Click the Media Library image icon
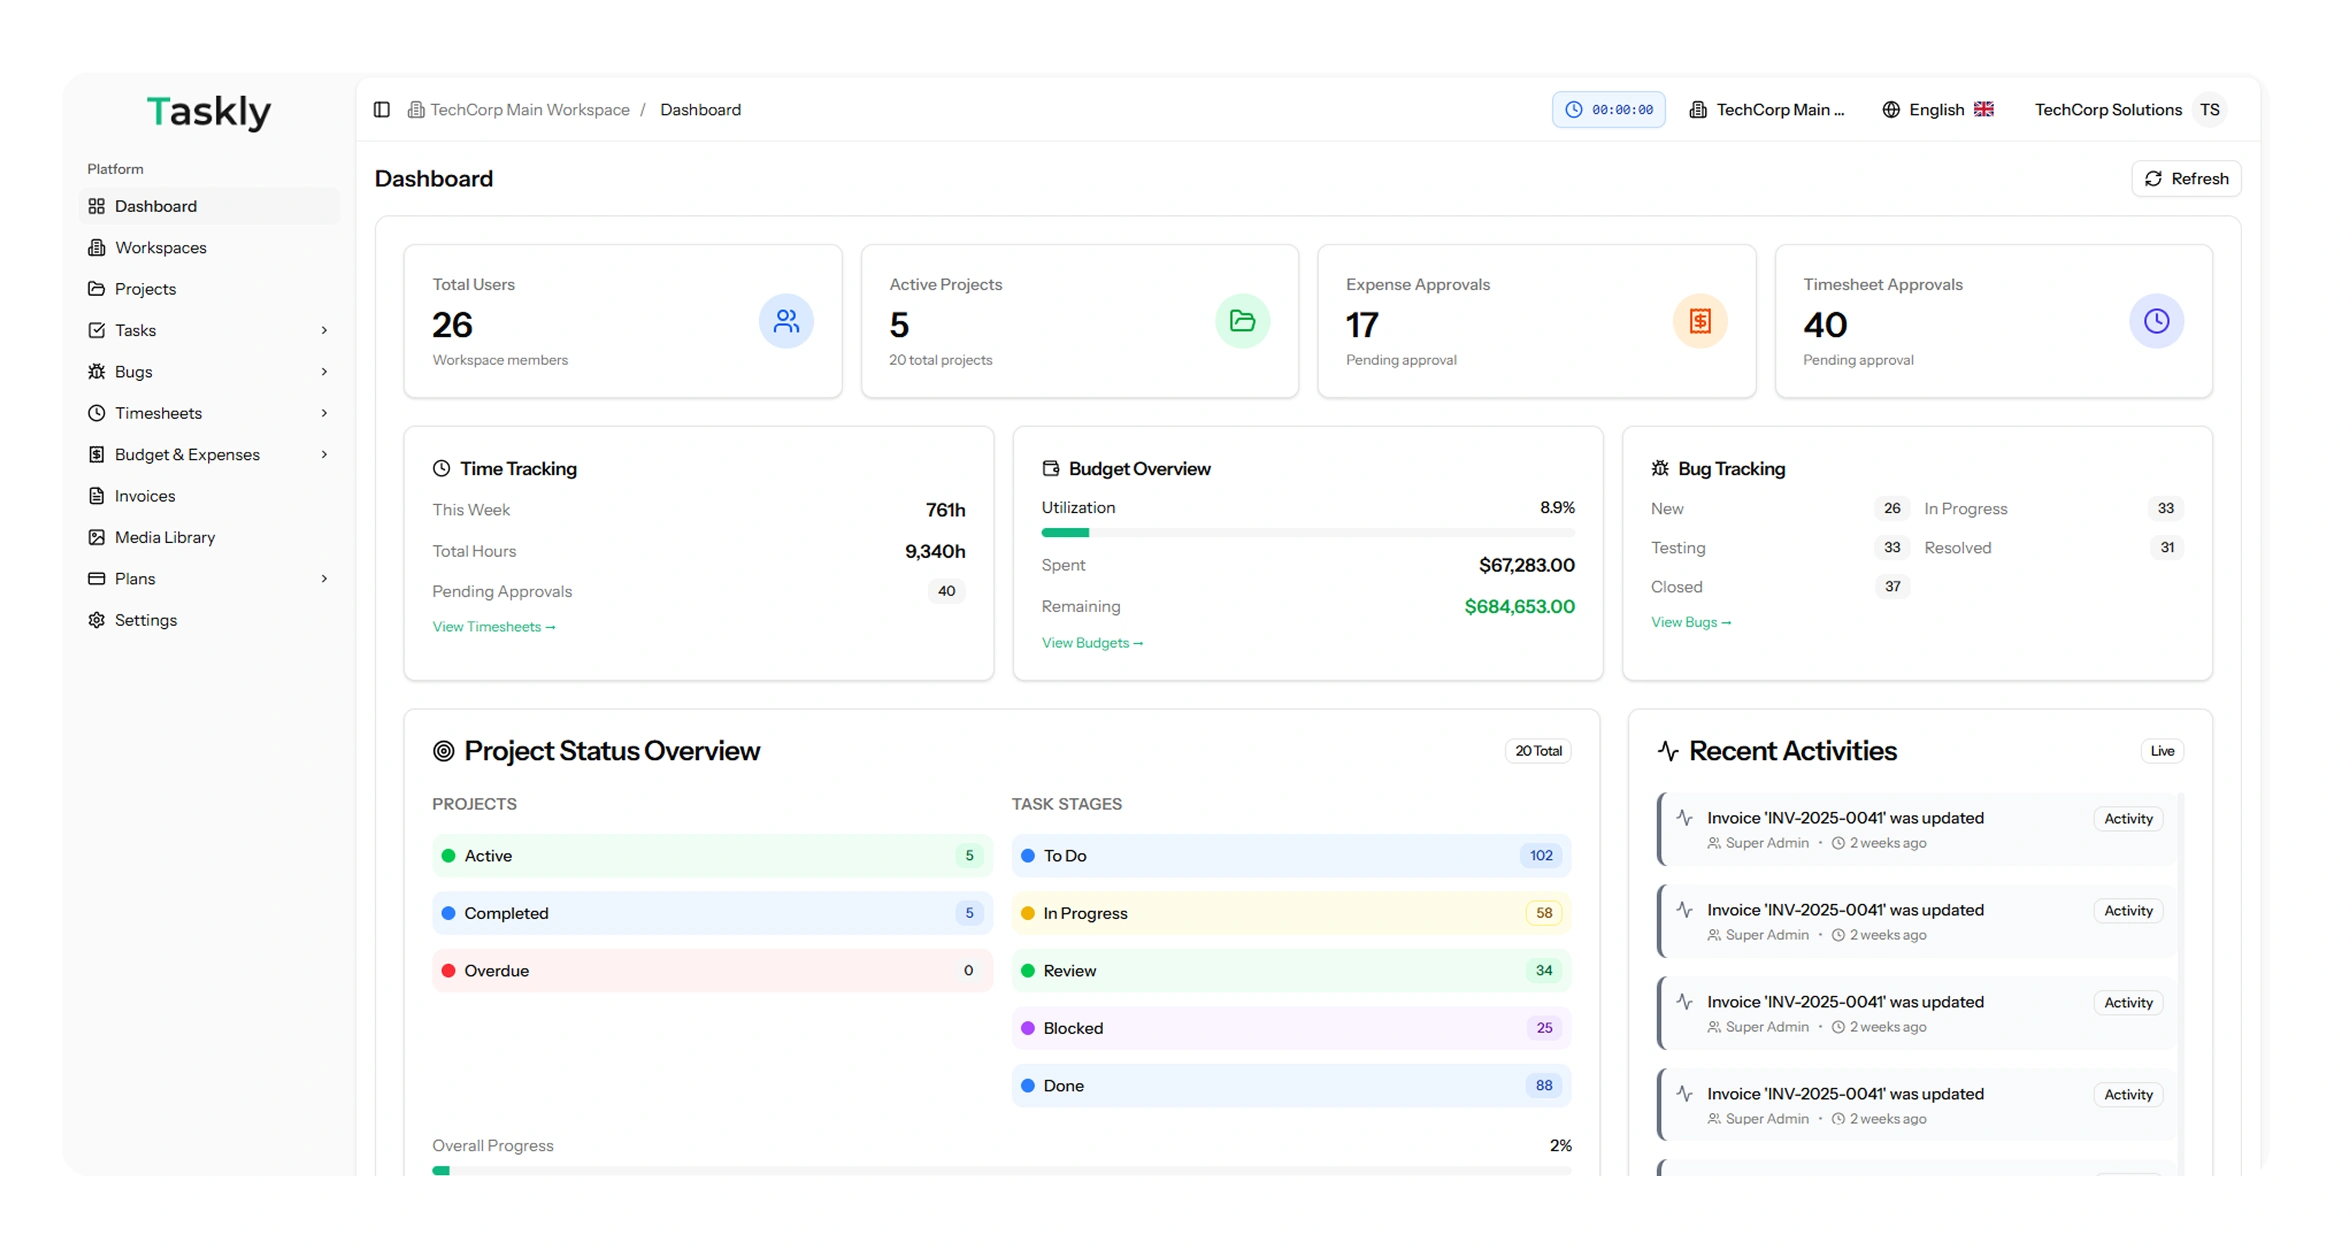Viewport: 2340px width, 1252px height. pos(96,537)
